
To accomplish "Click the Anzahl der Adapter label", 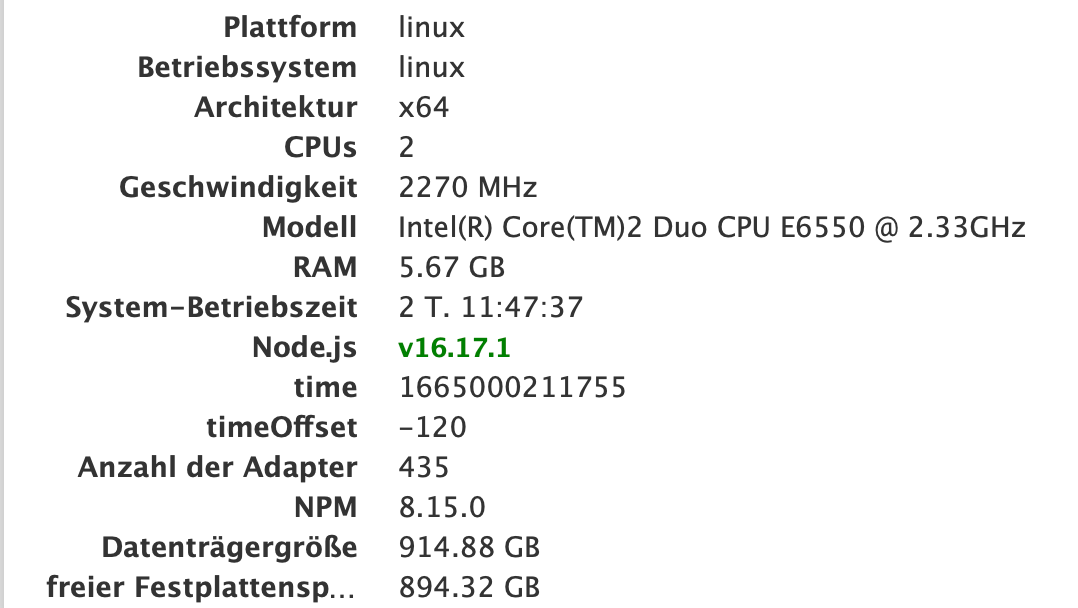I will click(x=217, y=468).
